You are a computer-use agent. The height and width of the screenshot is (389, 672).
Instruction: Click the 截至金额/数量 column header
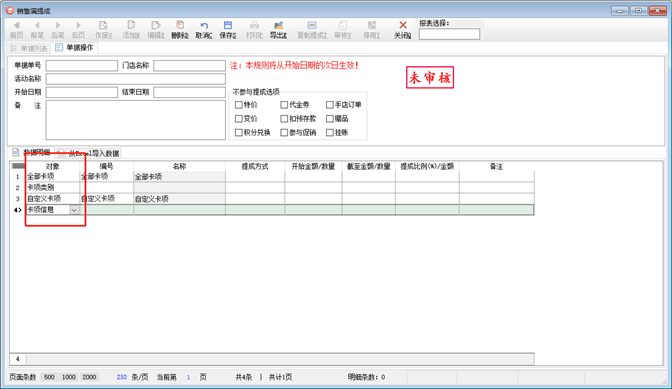pos(369,166)
